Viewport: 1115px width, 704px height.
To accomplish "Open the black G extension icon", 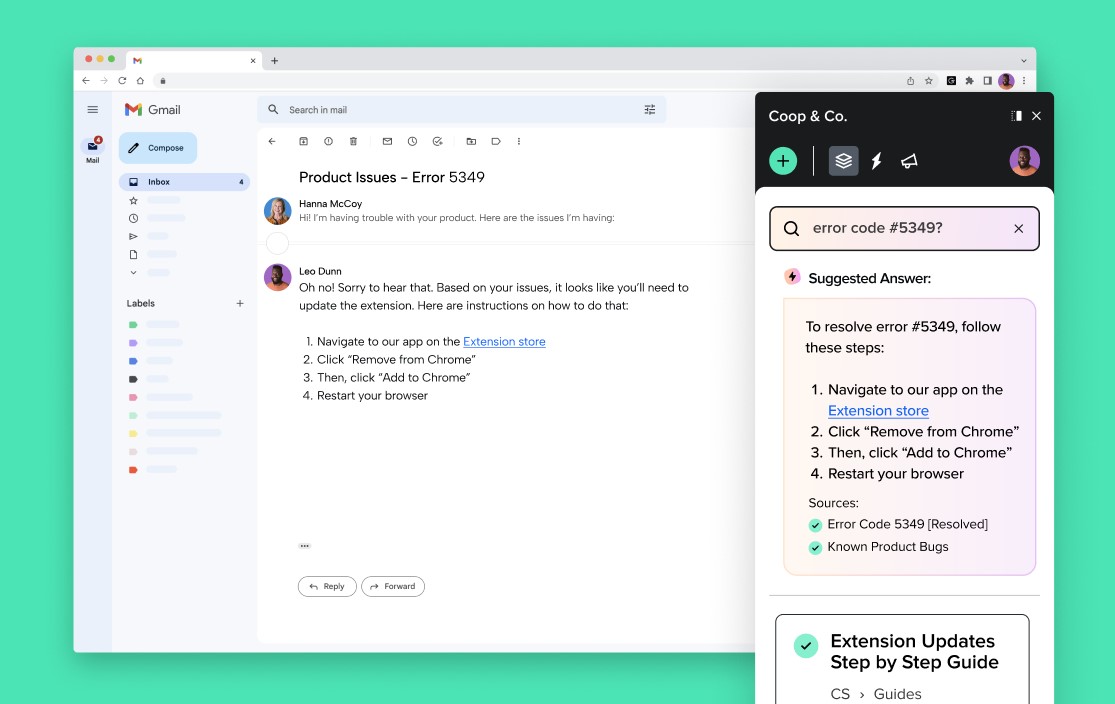I will pos(951,80).
